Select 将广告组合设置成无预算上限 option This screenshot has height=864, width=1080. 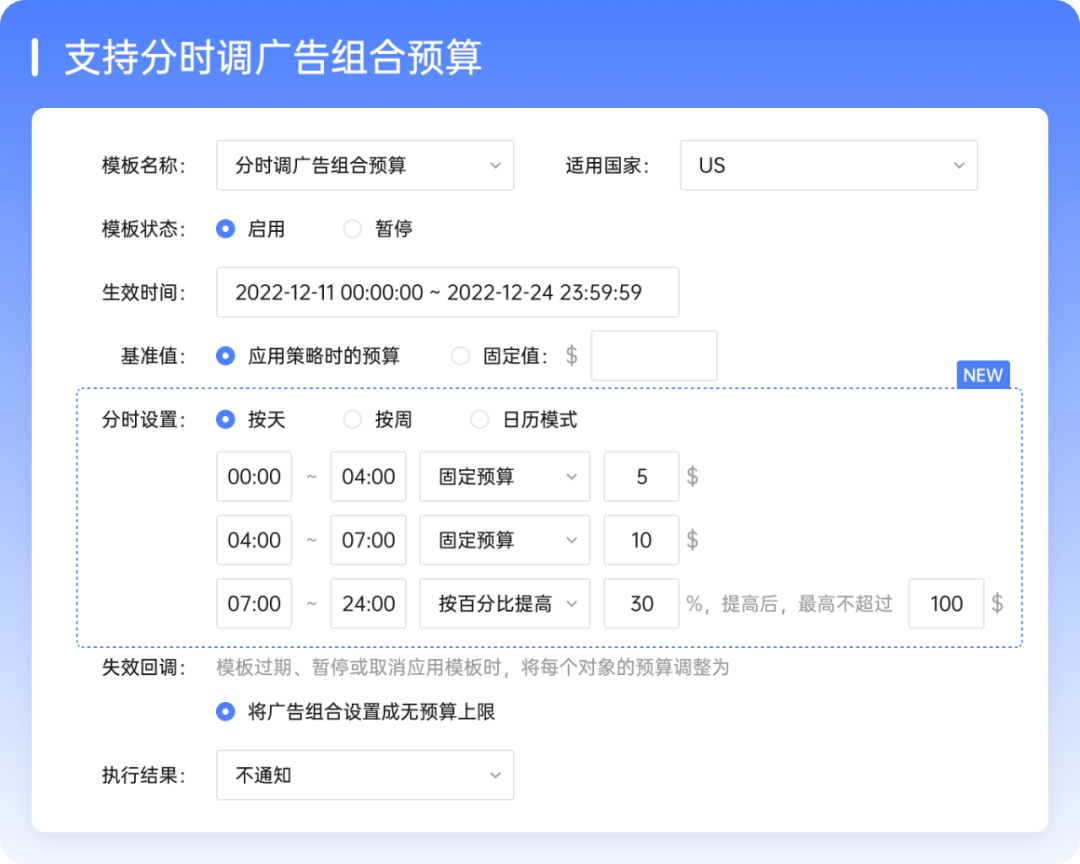[x=226, y=712]
